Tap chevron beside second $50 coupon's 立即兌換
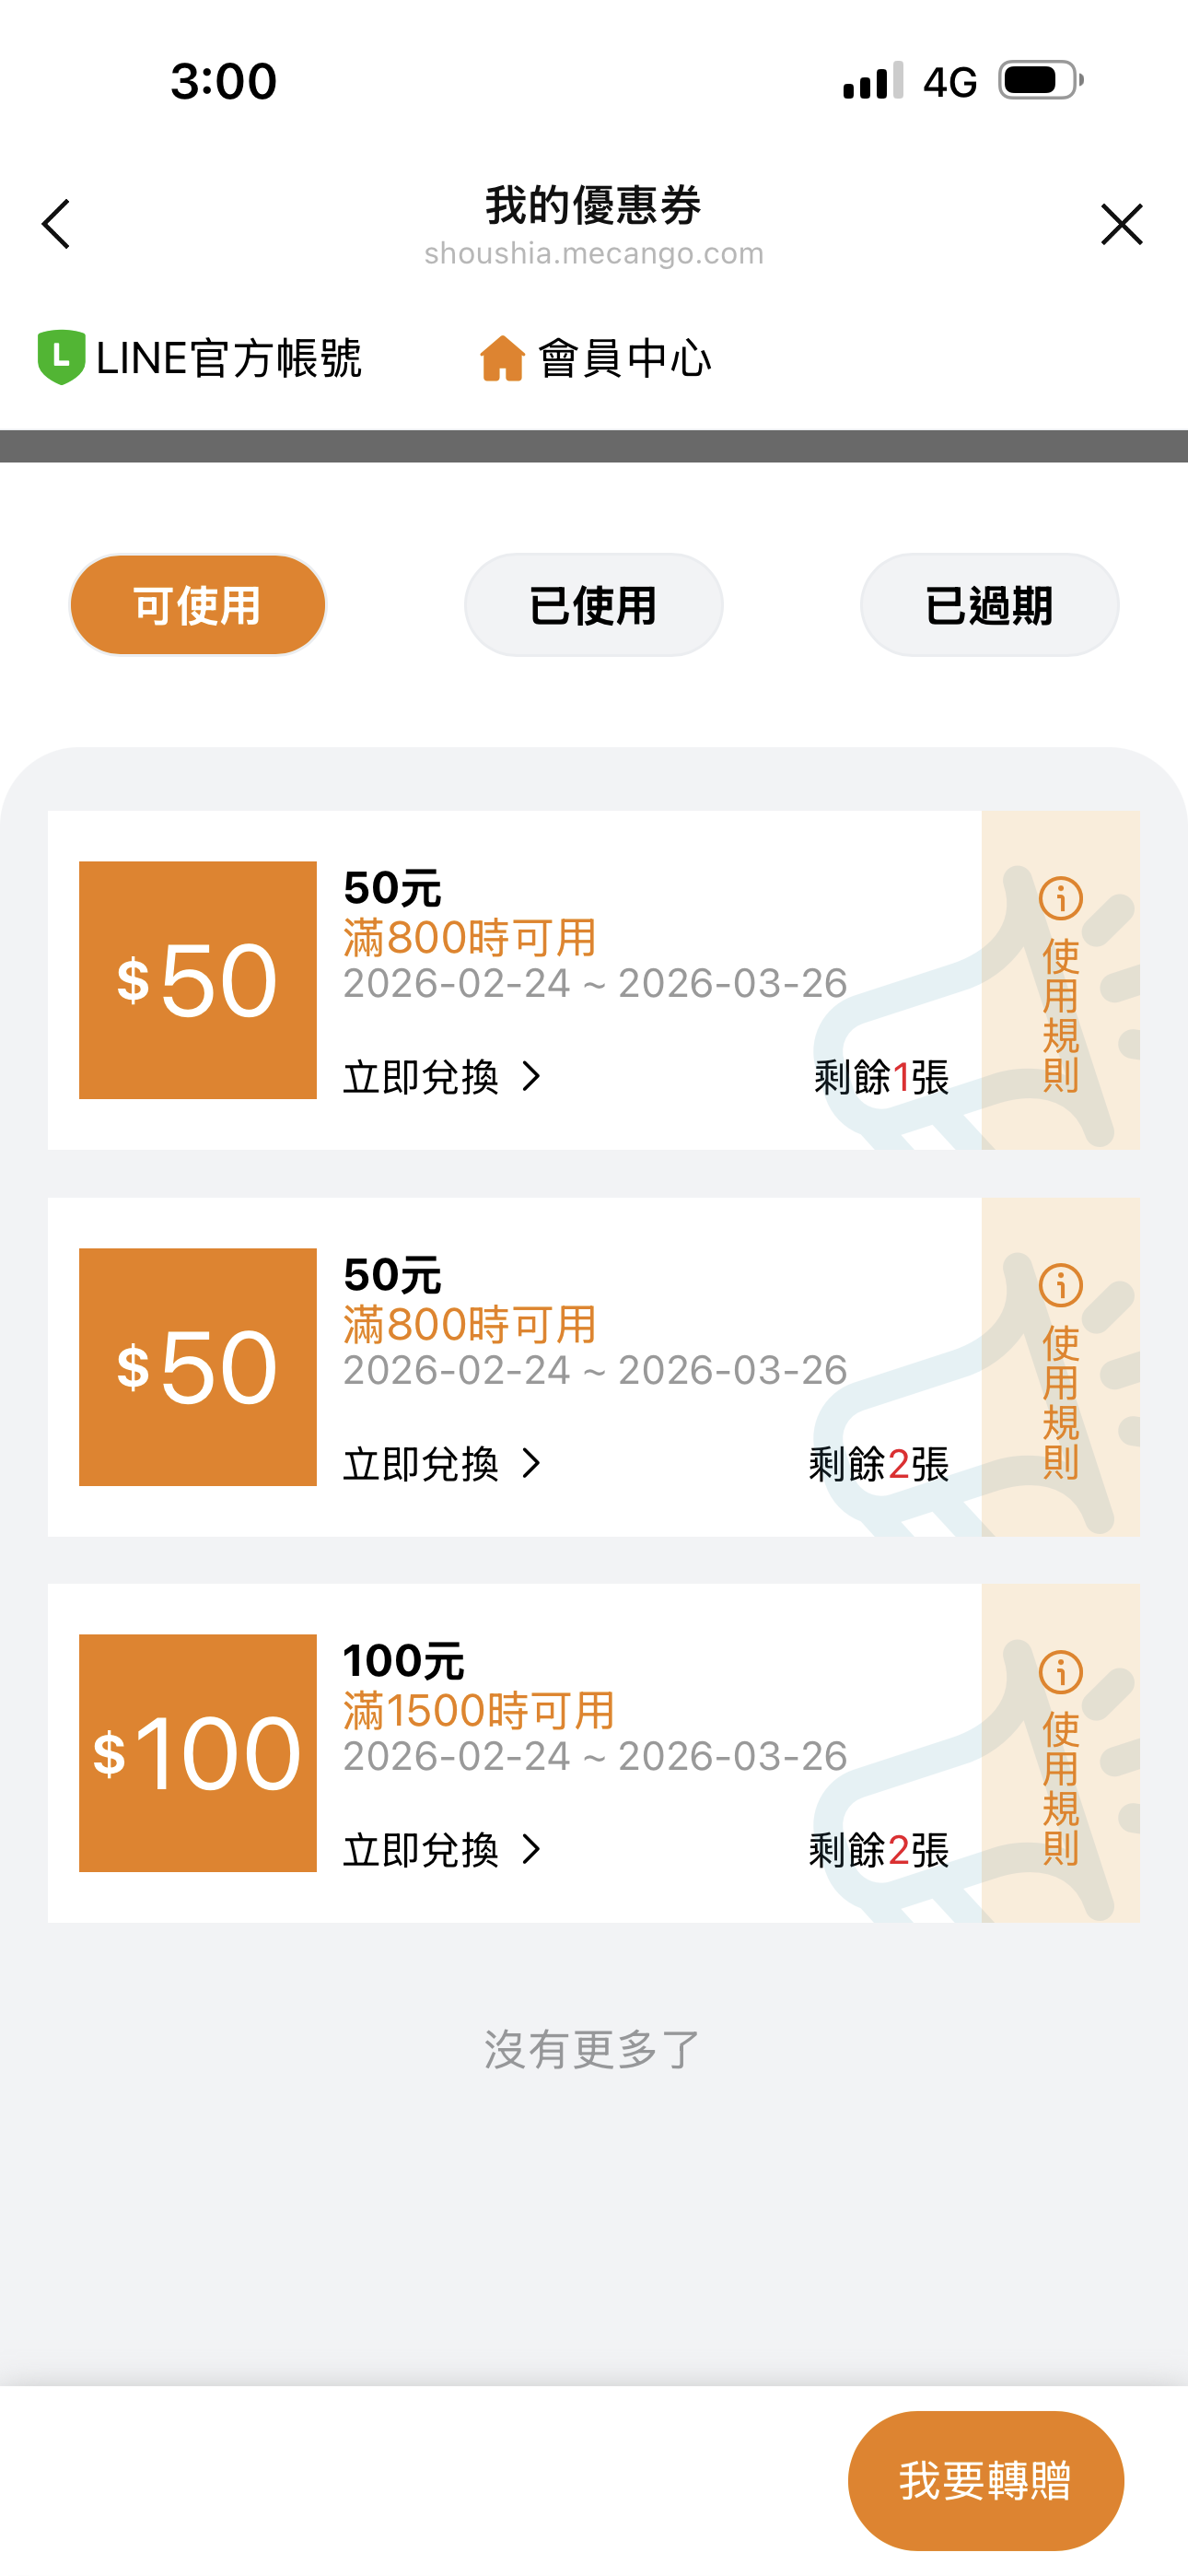 point(532,1464)
